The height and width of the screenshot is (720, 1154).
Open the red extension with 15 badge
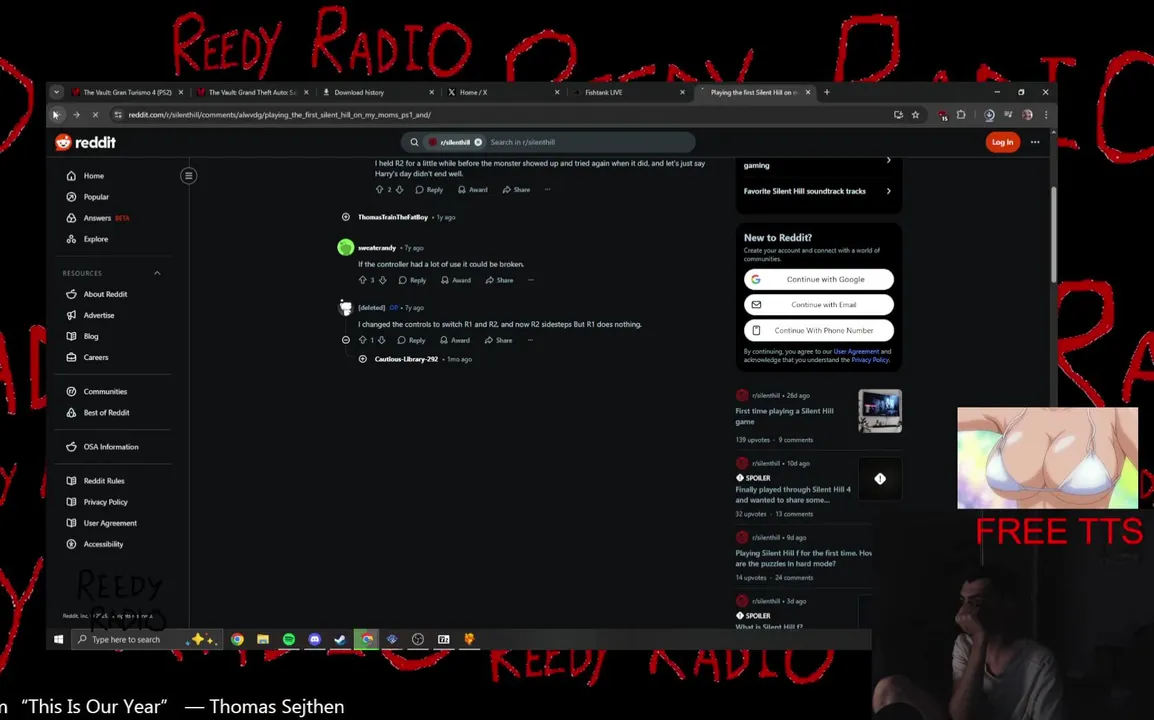click(943, 115)
